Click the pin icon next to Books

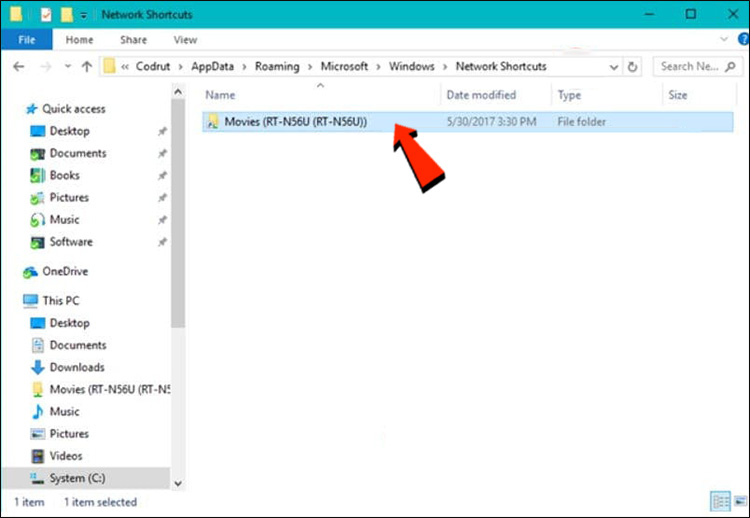click(162, 176)
